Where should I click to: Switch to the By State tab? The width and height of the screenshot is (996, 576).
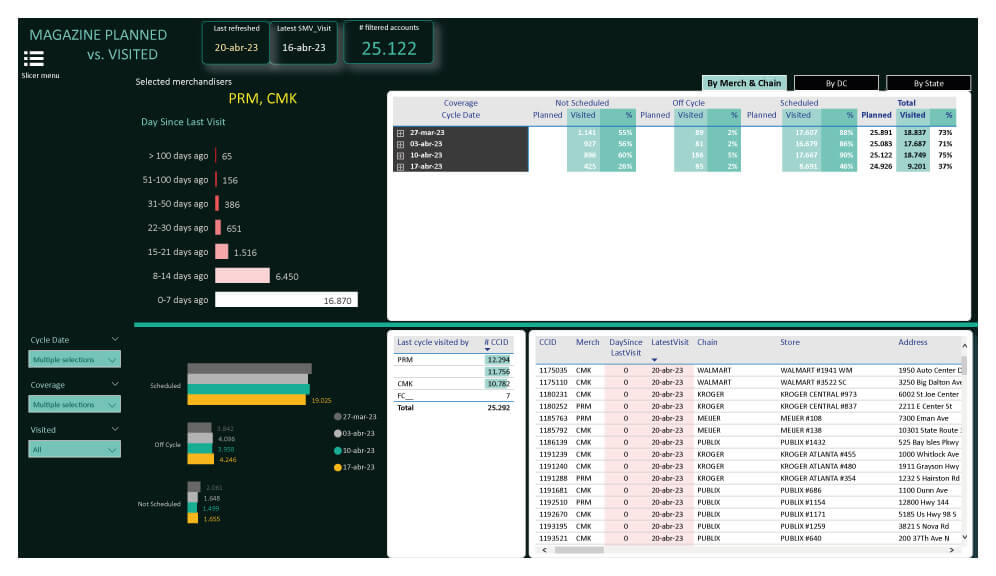[x=928, y=83]
